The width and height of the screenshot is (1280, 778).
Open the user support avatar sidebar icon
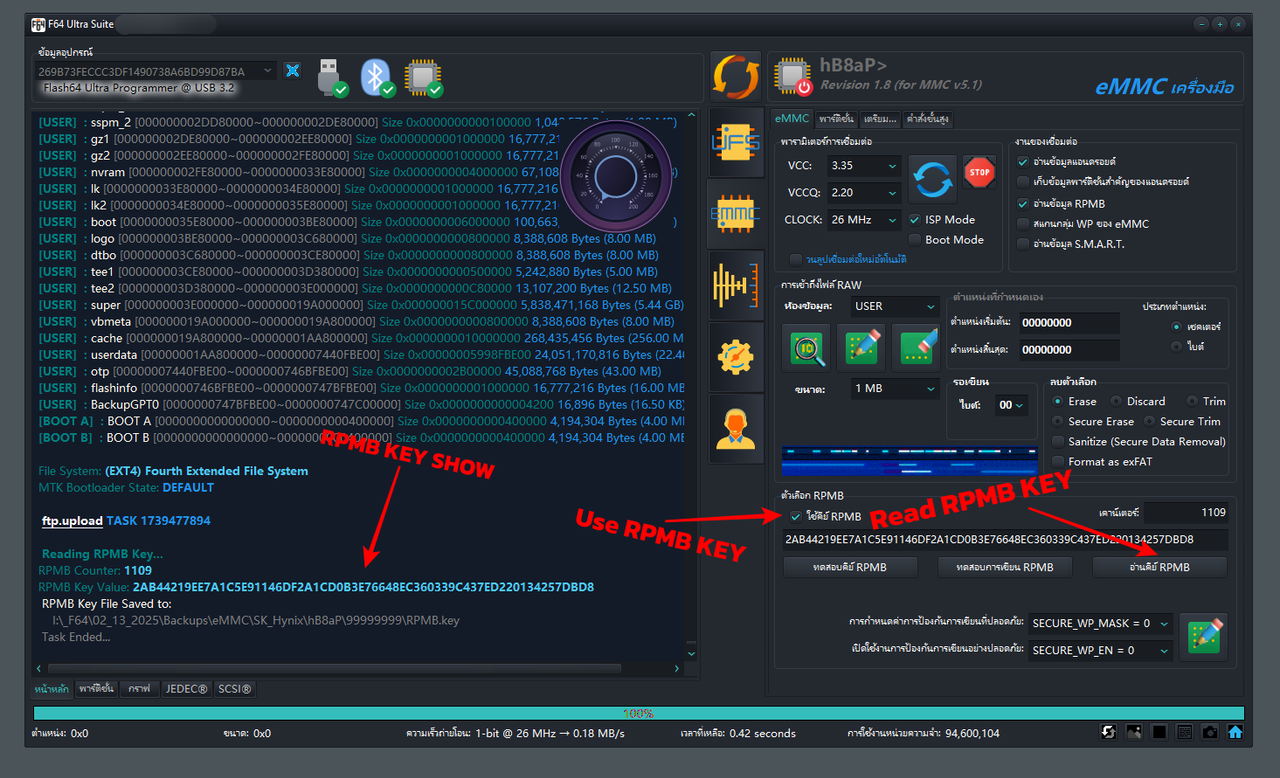736,428
